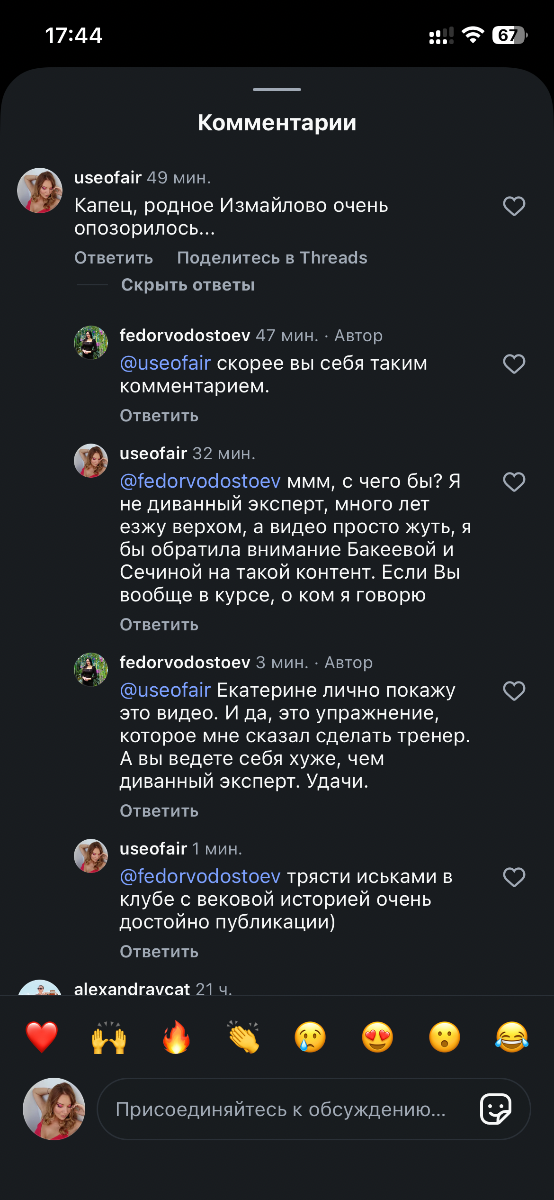This screenshot has width=554, height=1200.
Task: Open Поделитесь в Threads link
Action: [272, 257]
